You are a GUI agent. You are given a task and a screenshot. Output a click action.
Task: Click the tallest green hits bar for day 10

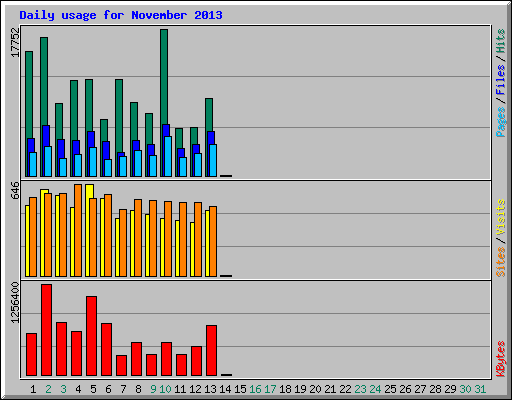[164, 77]
